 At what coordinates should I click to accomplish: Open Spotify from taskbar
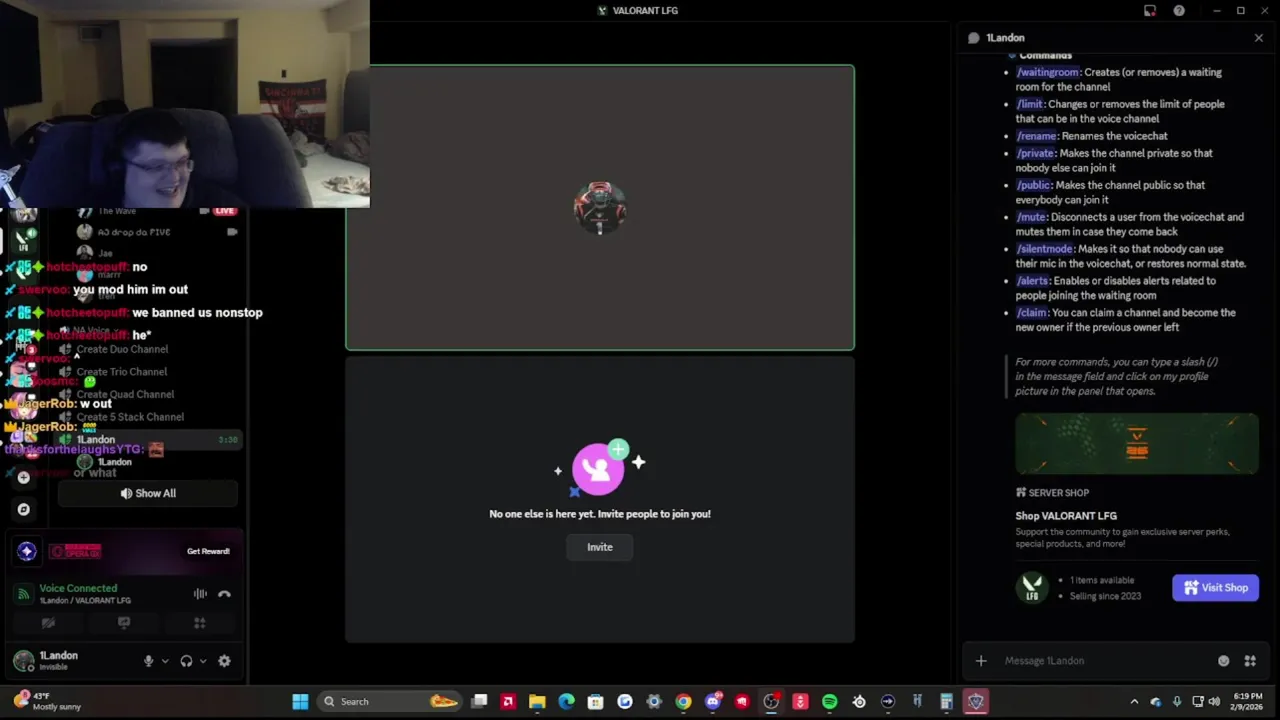coord(829,702)
